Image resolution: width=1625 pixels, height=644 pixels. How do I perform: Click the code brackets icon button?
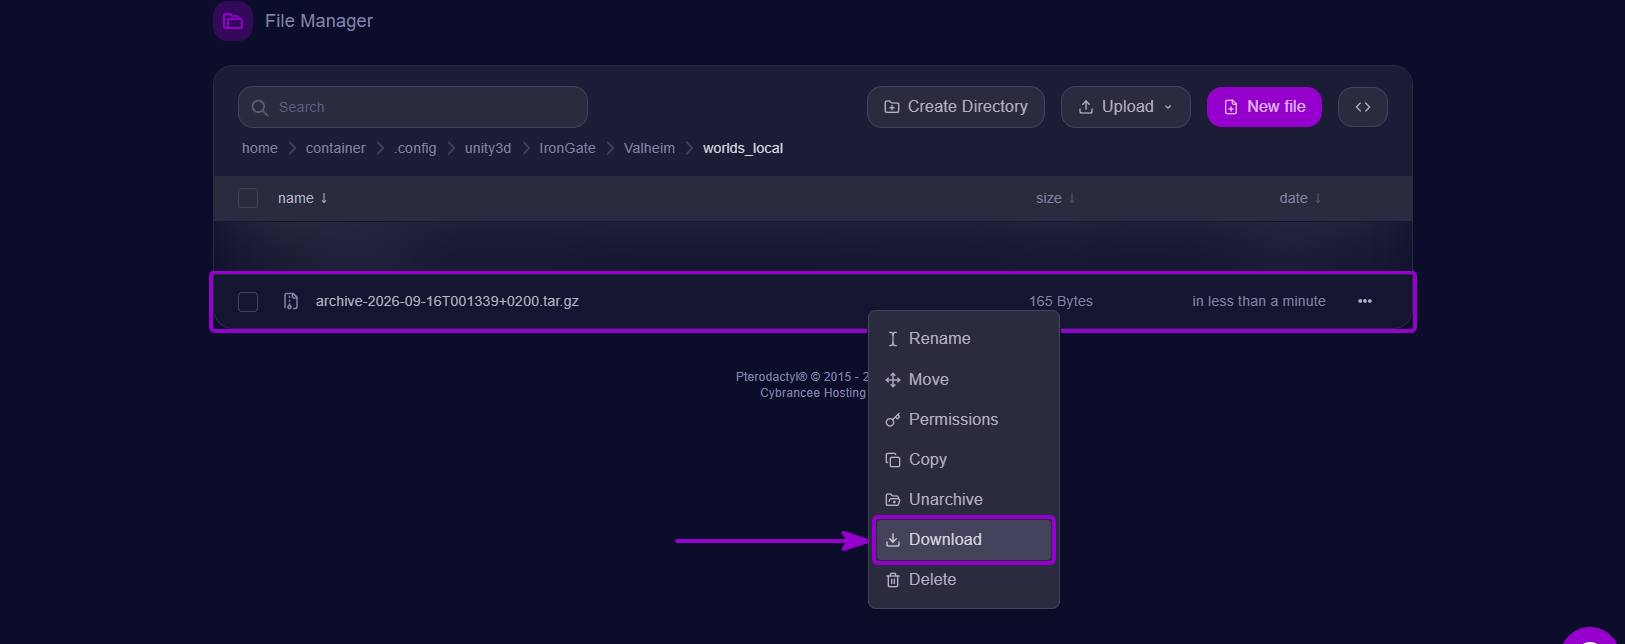pos(1363,107)
